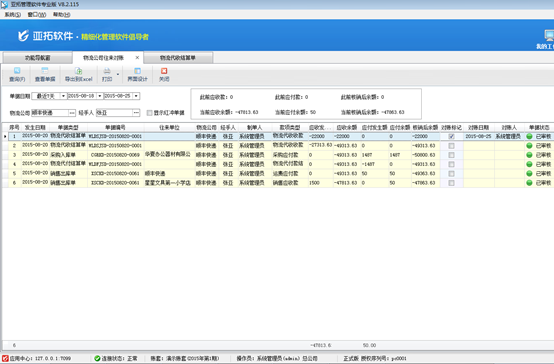This screenshot has width=554, height=364.
Task: Check 对账标记 checkbox in row 2
Action: pos(451,146)
